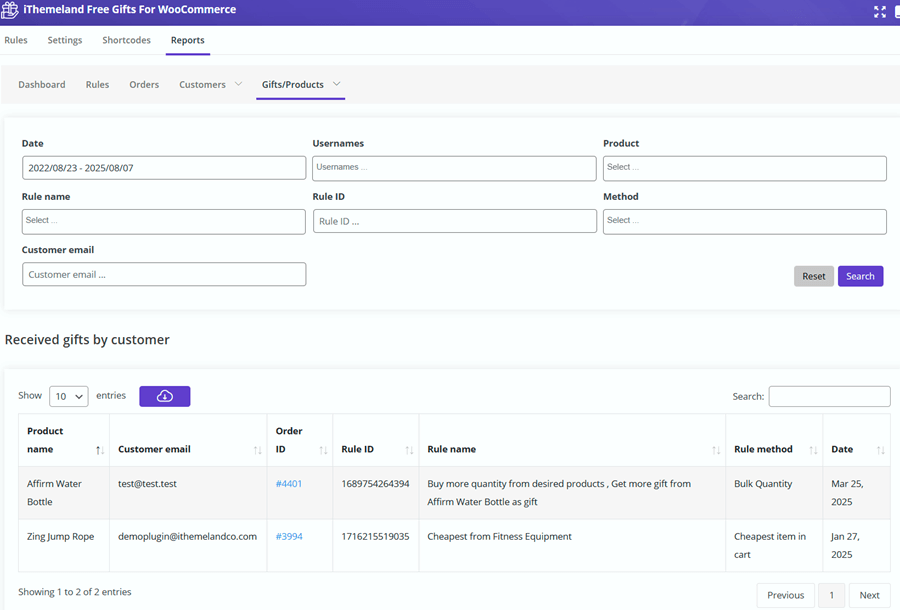The width and height of the screenshot is (900, 610).
Task: Click the fullscreen expand icon in header
Action: pos(880,11)
